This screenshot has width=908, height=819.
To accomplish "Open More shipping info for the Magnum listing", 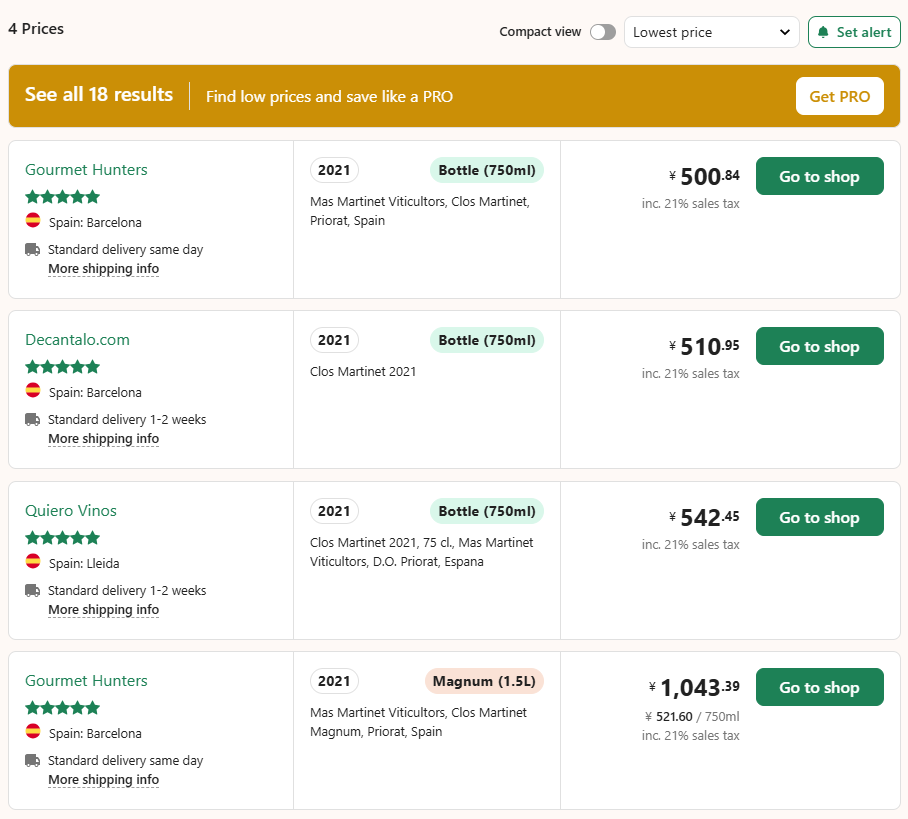I will pyautogui.click(x=103, y=780).
